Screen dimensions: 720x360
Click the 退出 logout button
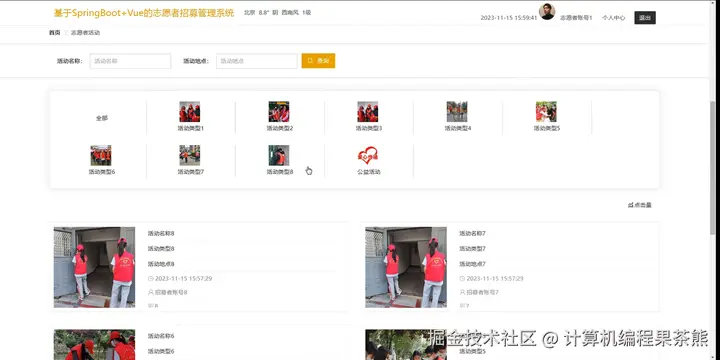point(645,17)
